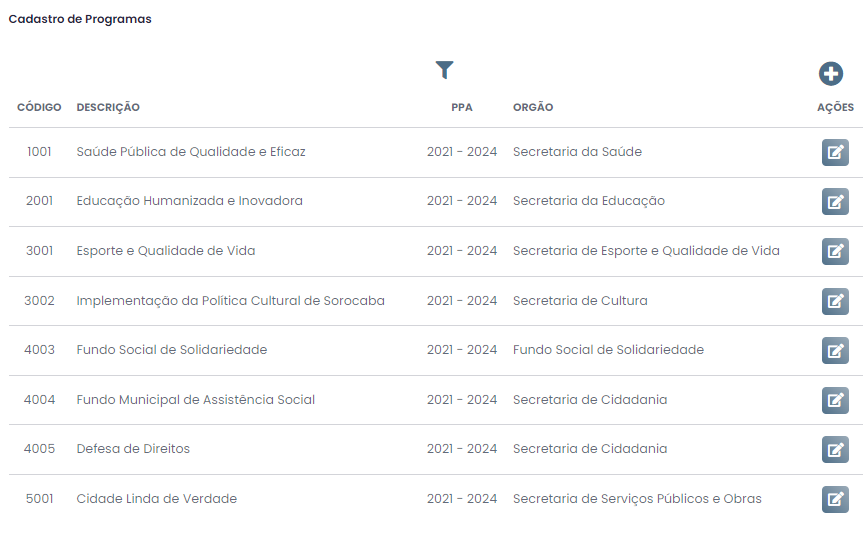This screenshot has width=868, height=539.
Task: Click the PPA column header
Action: [x=462, y=107]
